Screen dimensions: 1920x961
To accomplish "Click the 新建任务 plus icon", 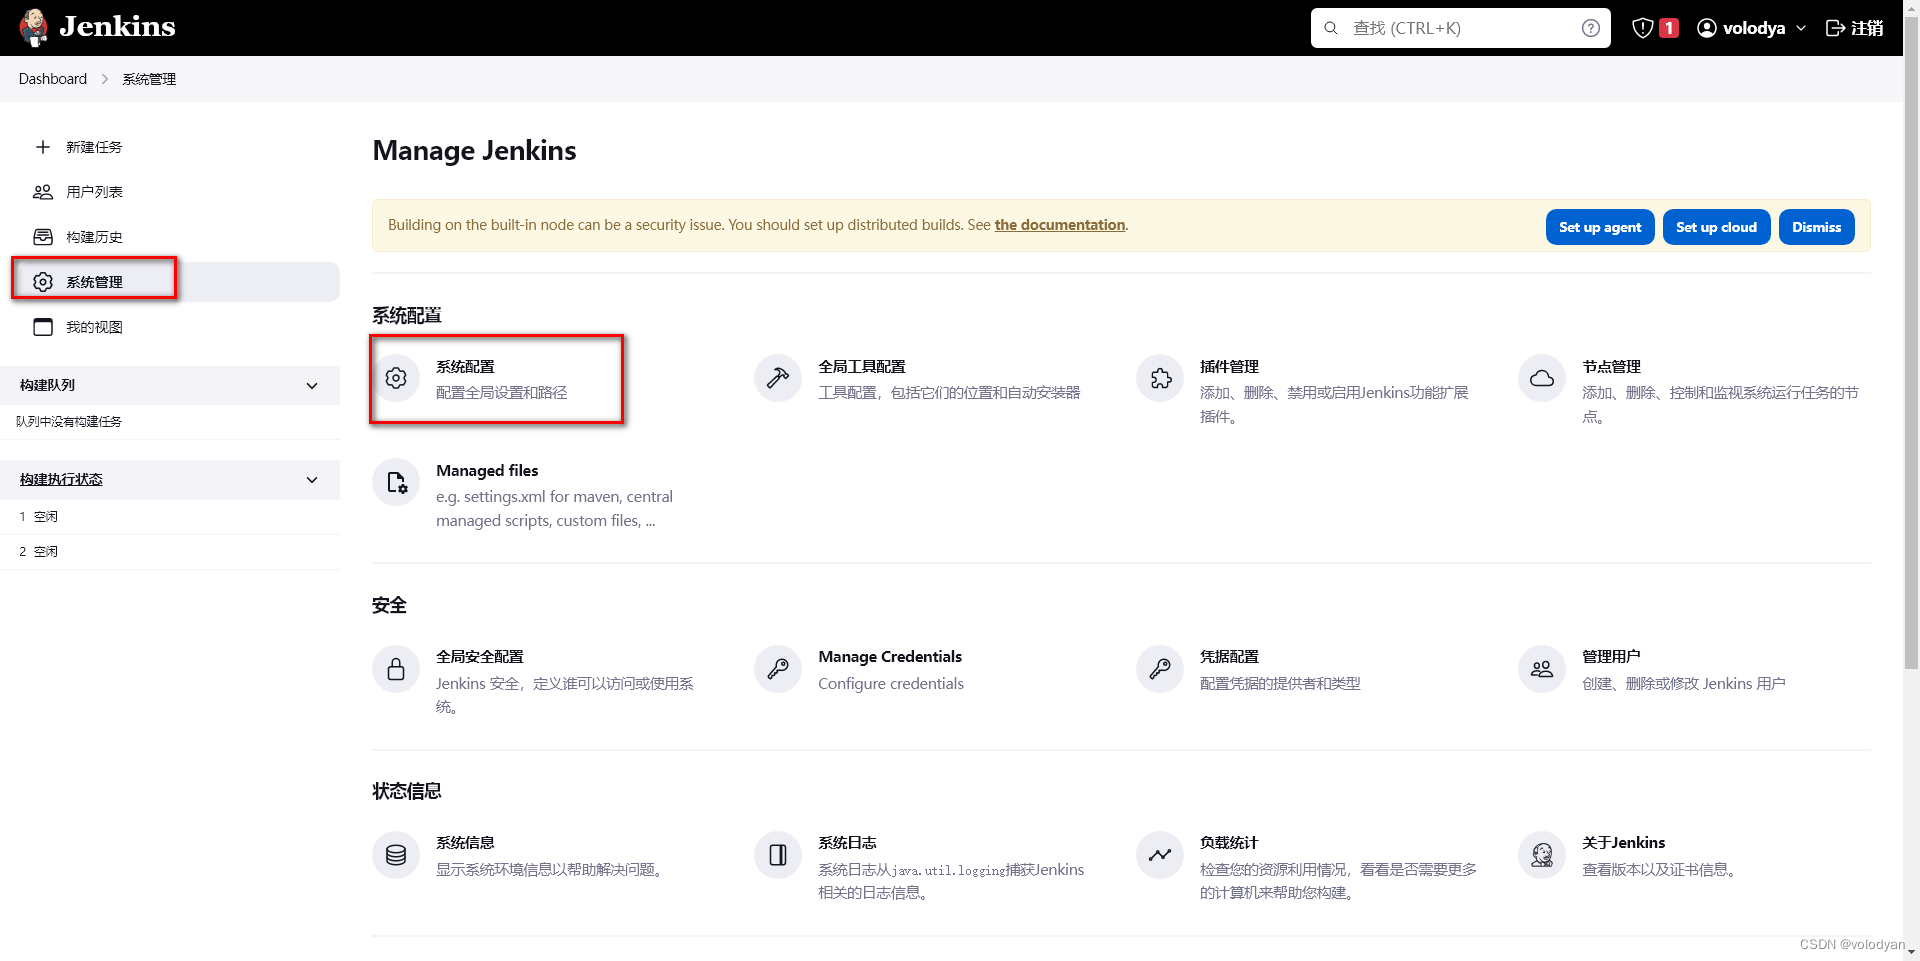I will coord(43,147).
